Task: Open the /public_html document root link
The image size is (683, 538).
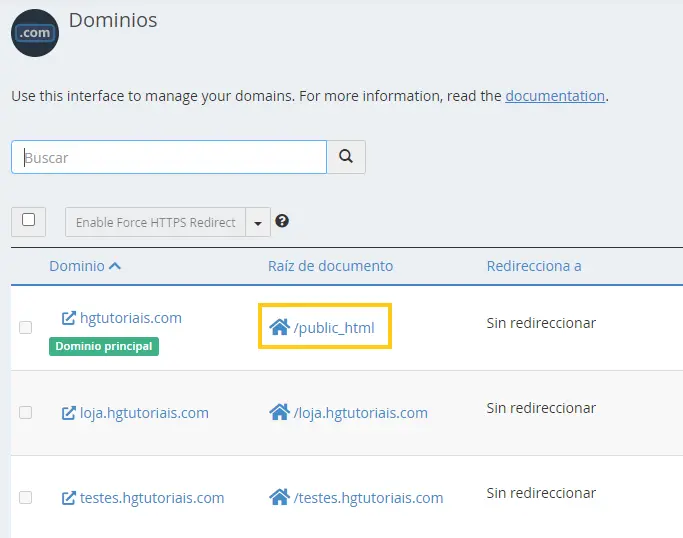Action: 334,328
